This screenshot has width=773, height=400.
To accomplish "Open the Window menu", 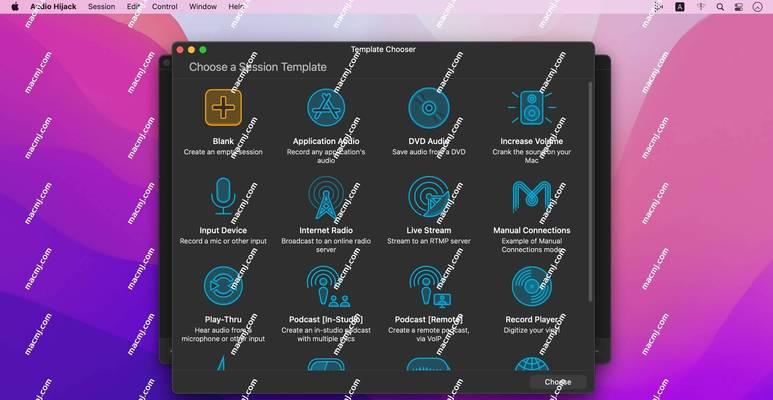I will [203, 6].
